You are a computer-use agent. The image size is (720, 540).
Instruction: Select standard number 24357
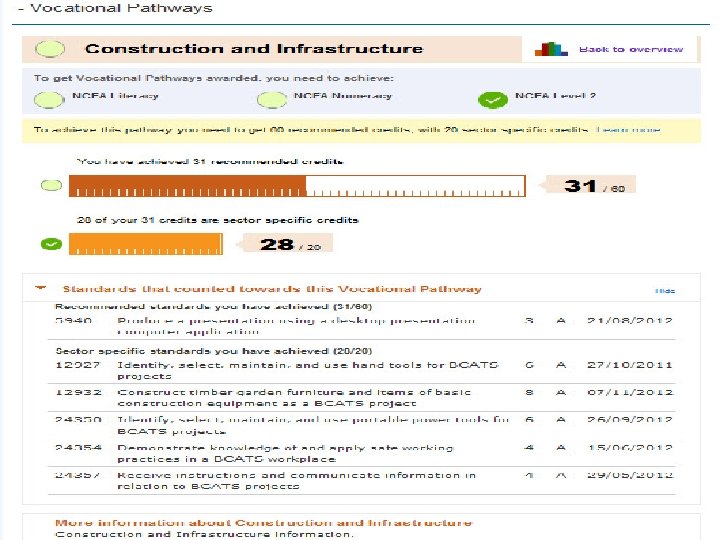[77, 475]
